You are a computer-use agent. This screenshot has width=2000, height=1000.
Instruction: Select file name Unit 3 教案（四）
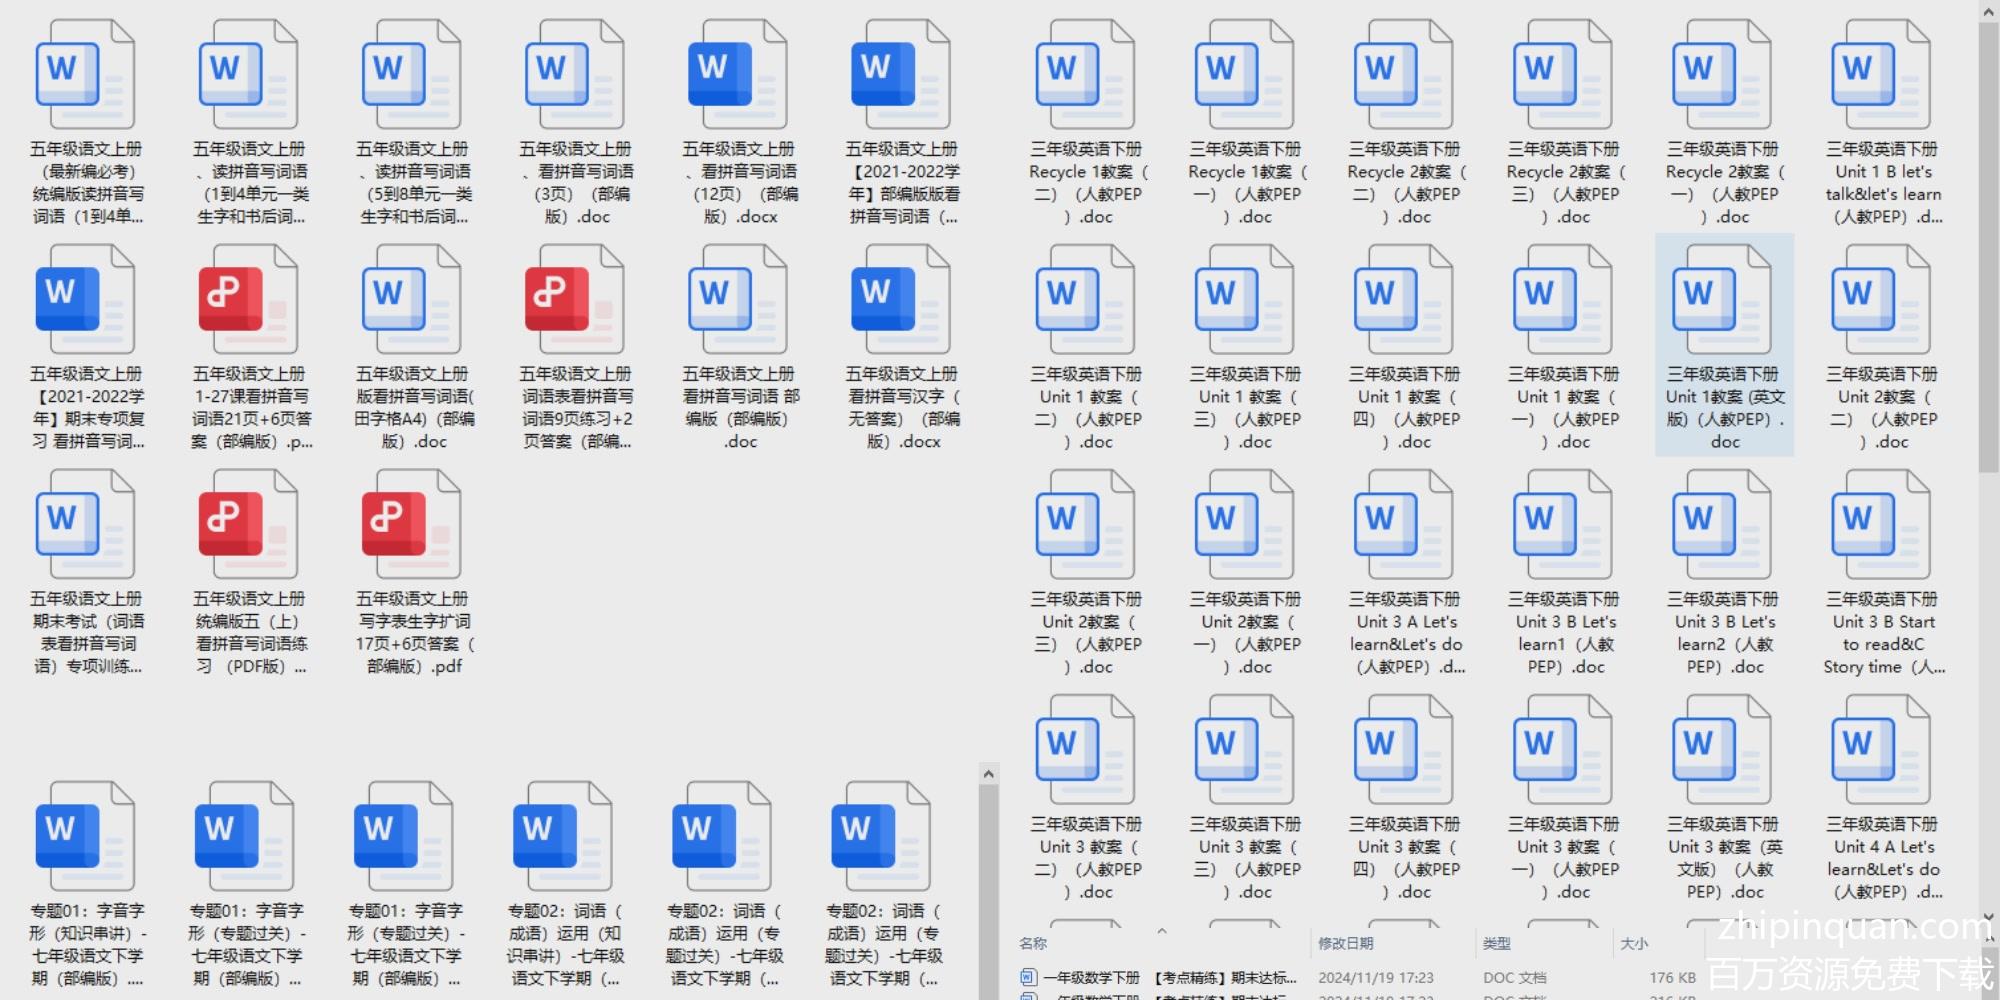click(x=1404, y=857)
